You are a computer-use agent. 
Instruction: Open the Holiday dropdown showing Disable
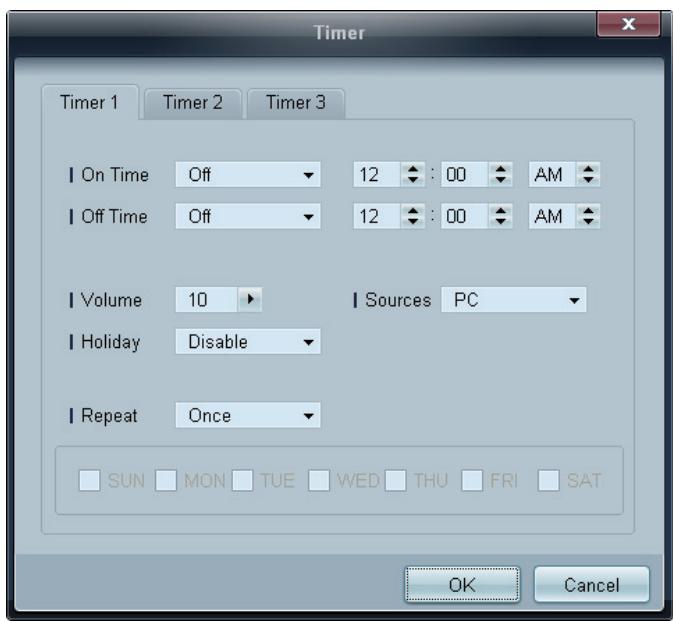click(248, 342)
